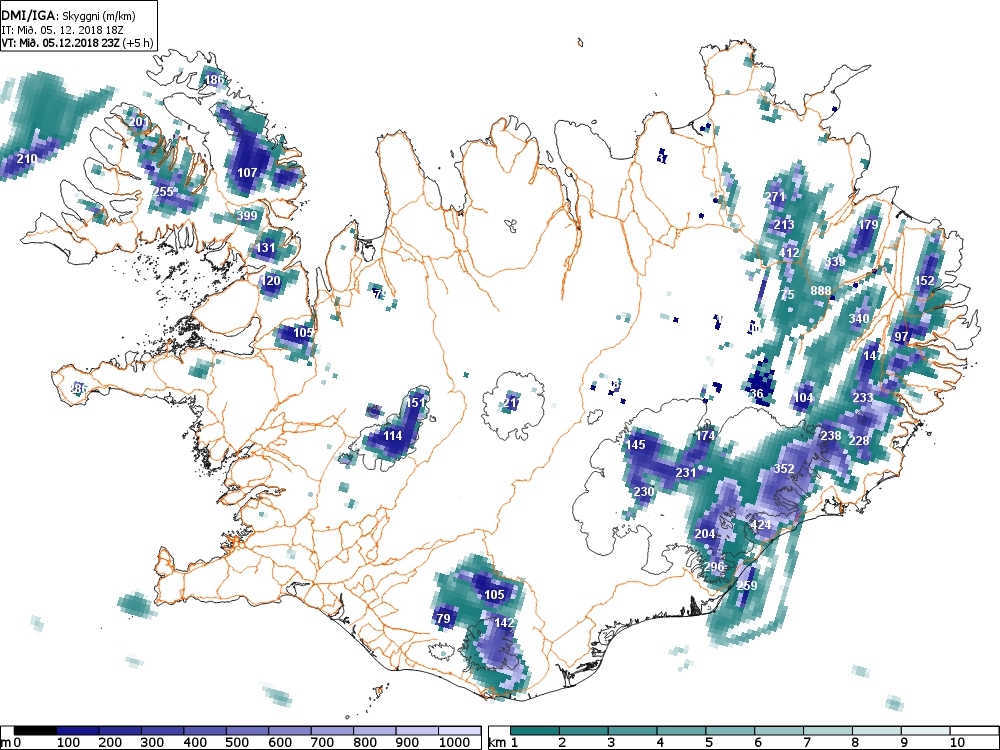Click the visibility value 424

click(x=761, y=525)
